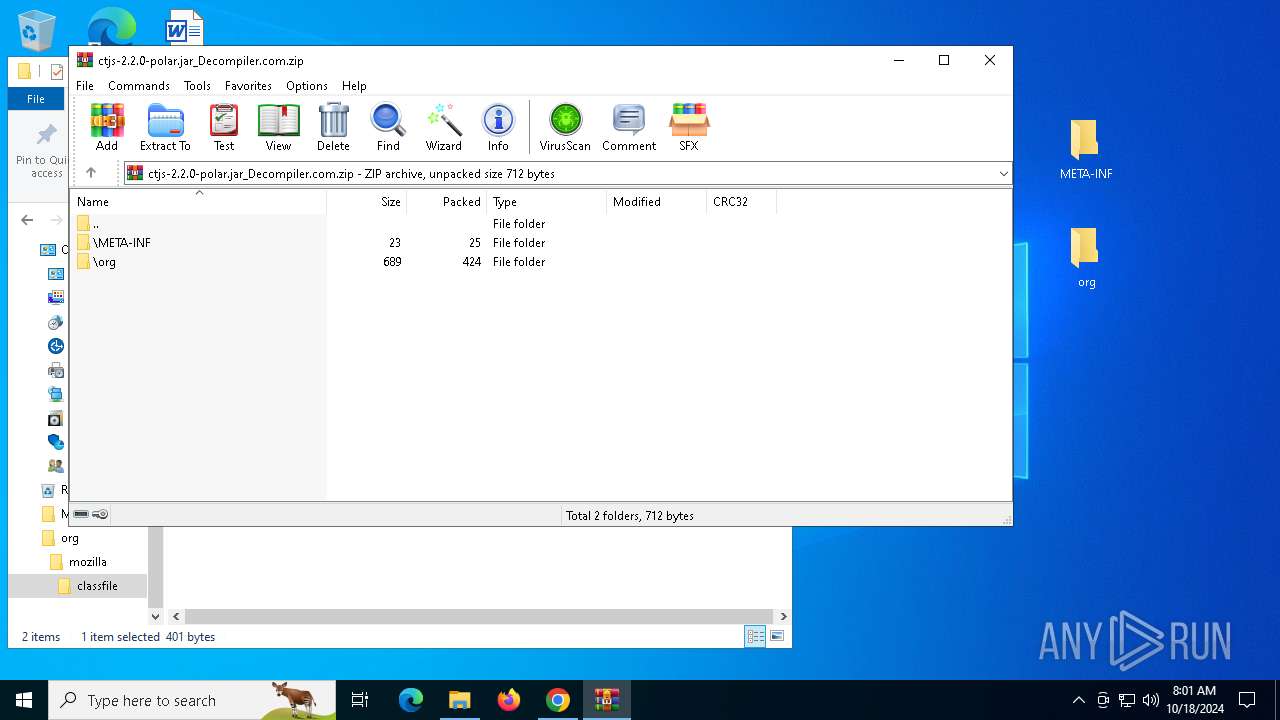
Task: Sort by the Type column header
Action: (x=546, y=201)
